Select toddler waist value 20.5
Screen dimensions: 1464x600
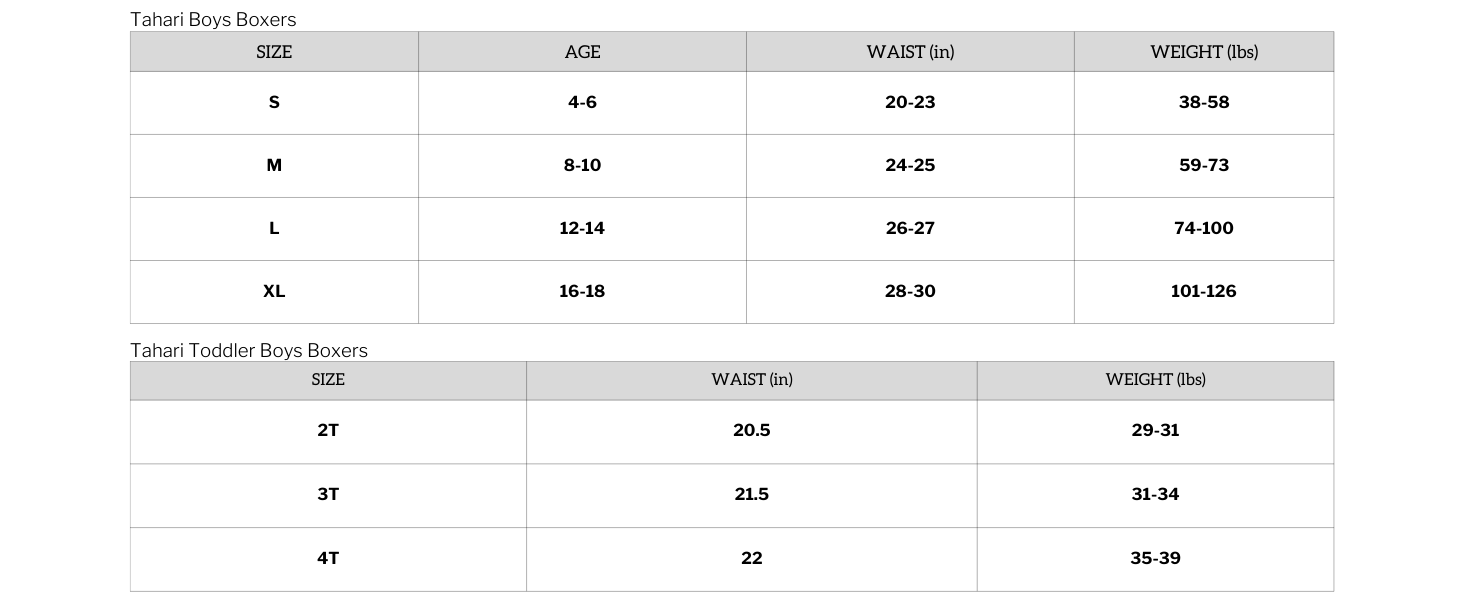752,432
